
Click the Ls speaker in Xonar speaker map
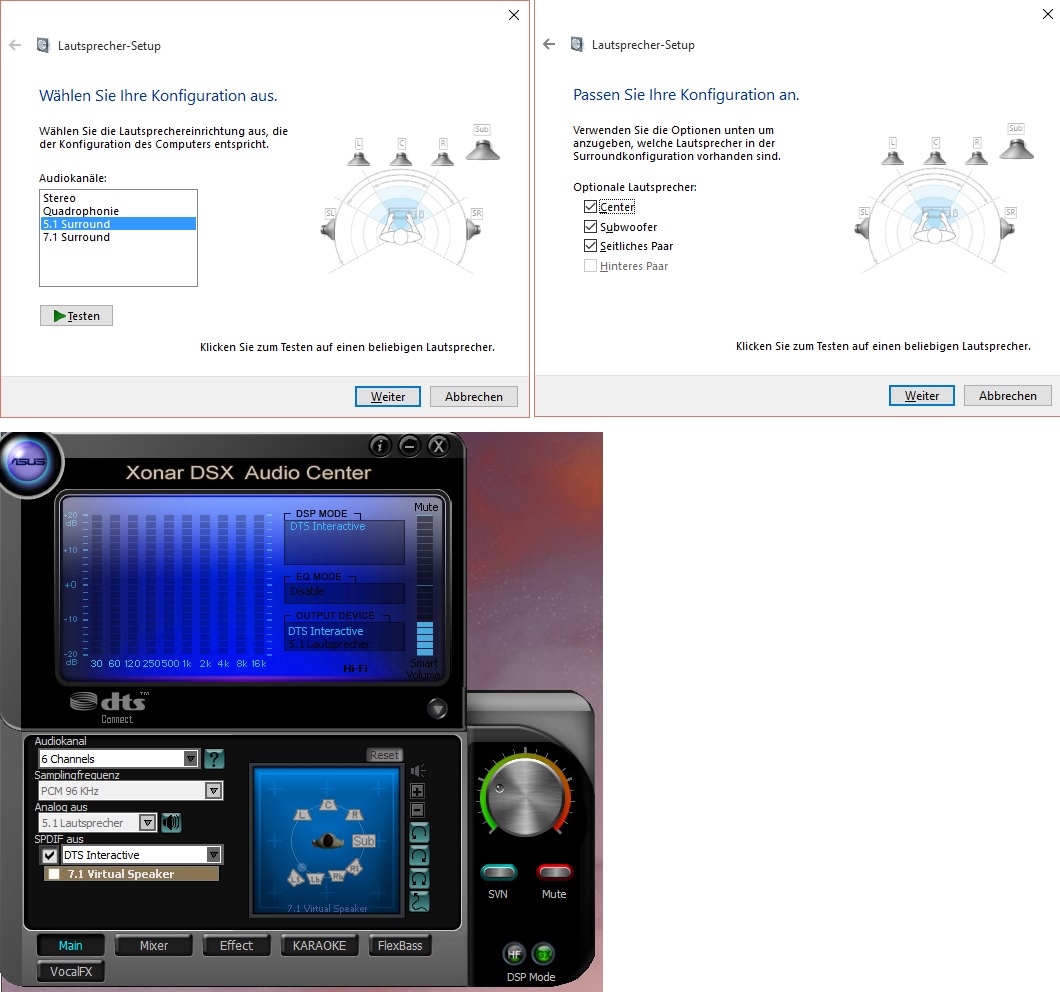point(295,878)
